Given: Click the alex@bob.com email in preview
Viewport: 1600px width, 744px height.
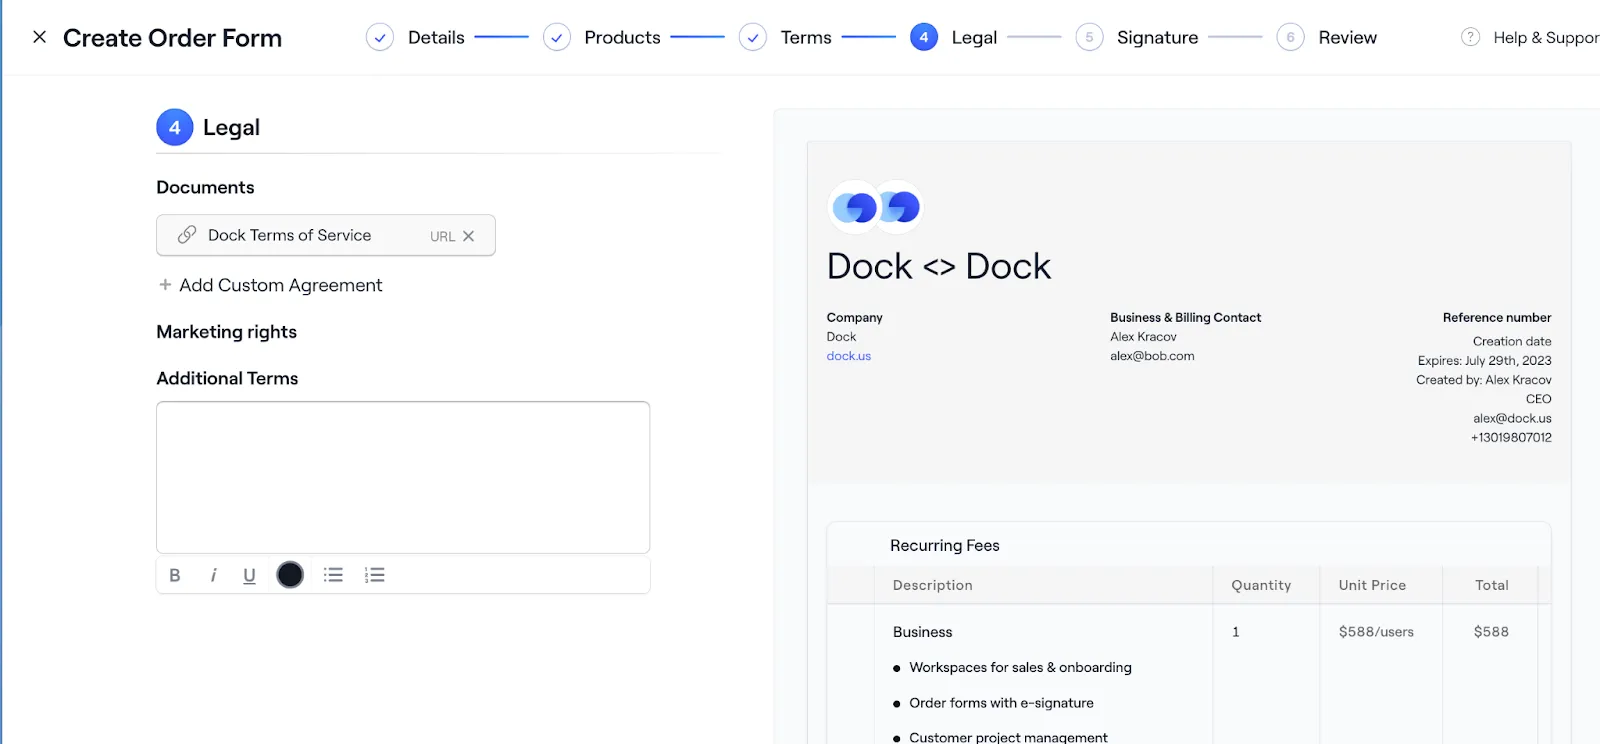Looking at the screenshot, I should 1152,356.
